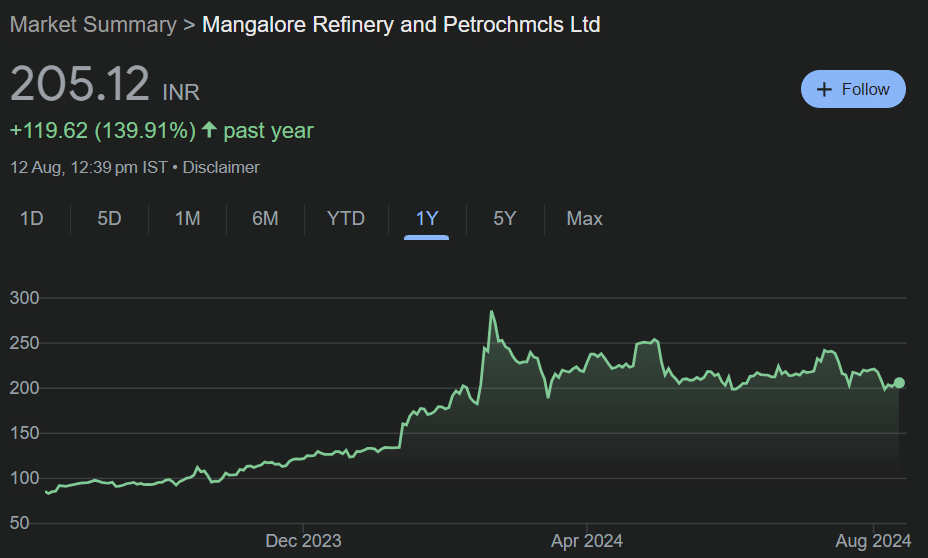Viewport: 928px width, 558px height.
Task: Click the 100 y-axis label
Action: [x=24, y=478]
